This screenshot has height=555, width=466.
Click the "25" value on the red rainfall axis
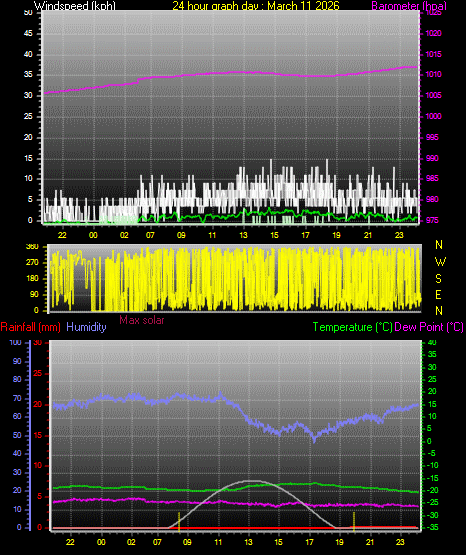(38, 374)
